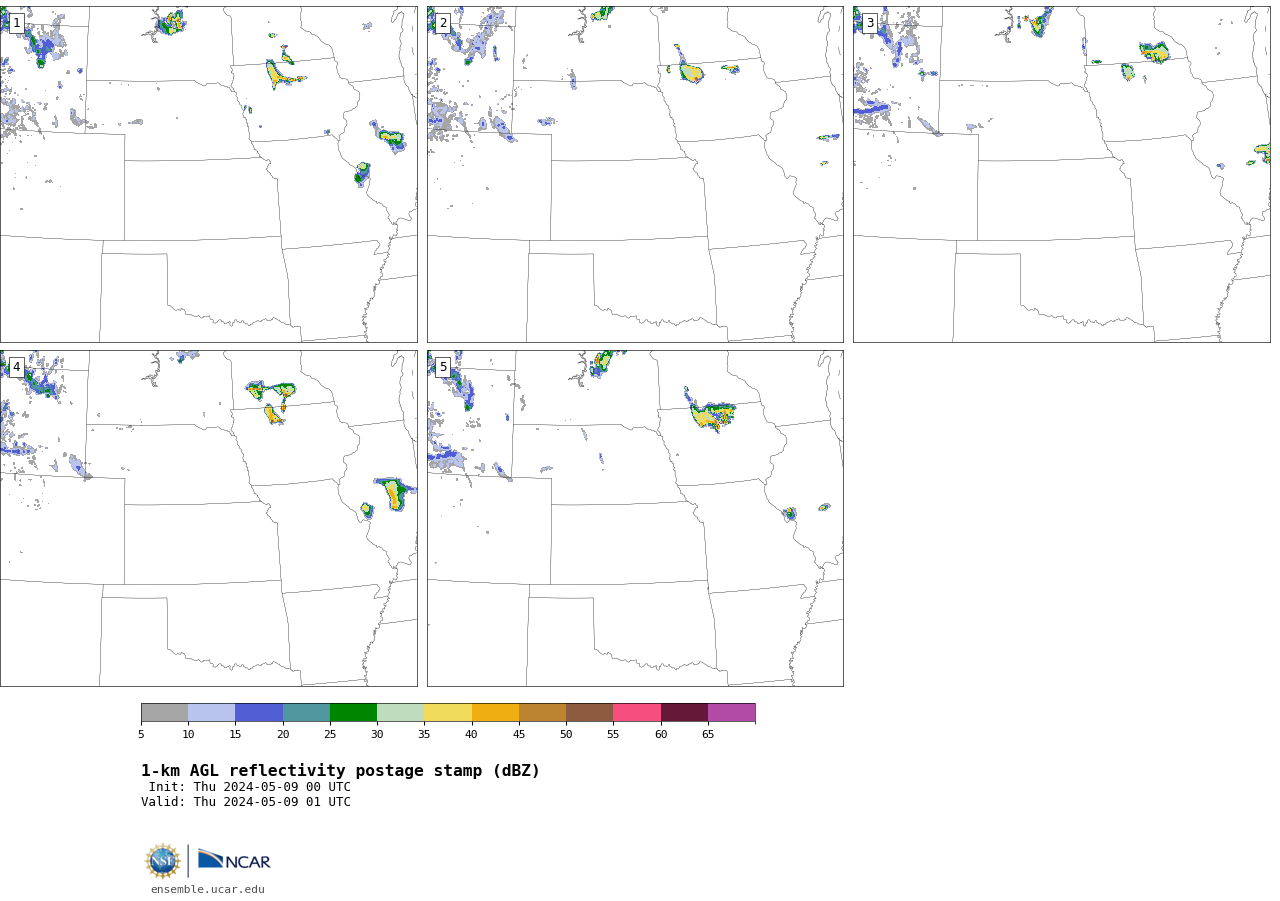Image resolution: width=1280 pixels, height=901 pixels.
Task: Click the blue 15-20 dBZ swatch
Action: click(259, 713)
